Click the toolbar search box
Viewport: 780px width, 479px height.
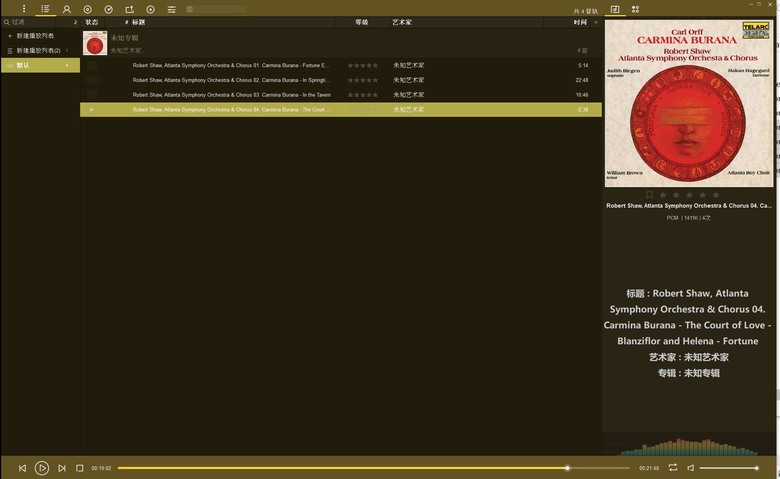216,9
